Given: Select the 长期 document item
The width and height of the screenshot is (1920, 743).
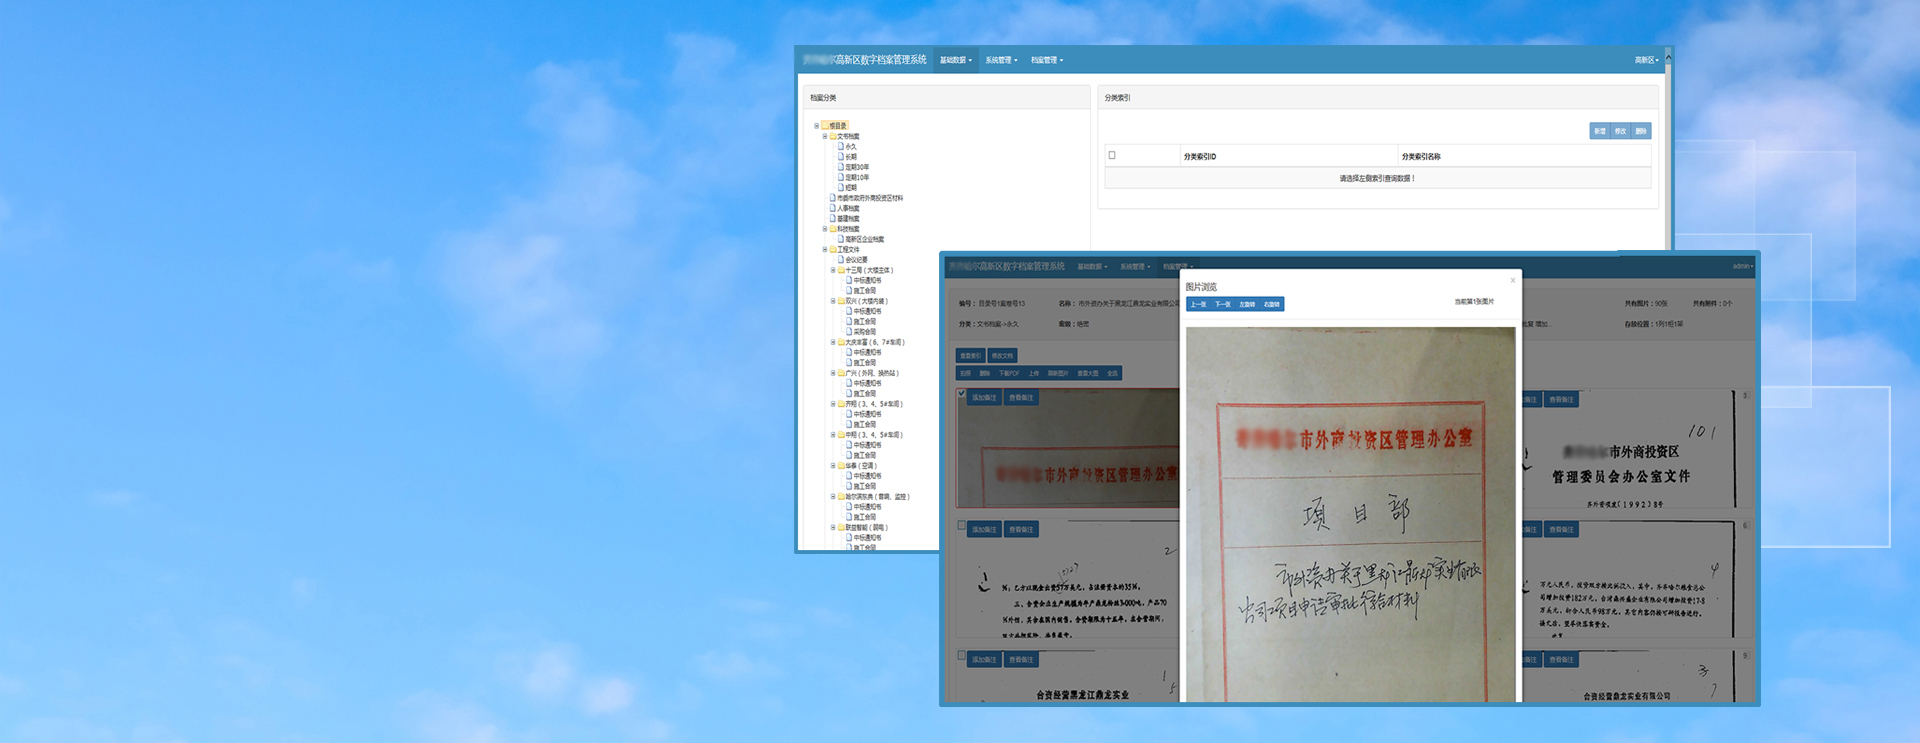Looking at the screenshot, I should click(x=847, y=157).
